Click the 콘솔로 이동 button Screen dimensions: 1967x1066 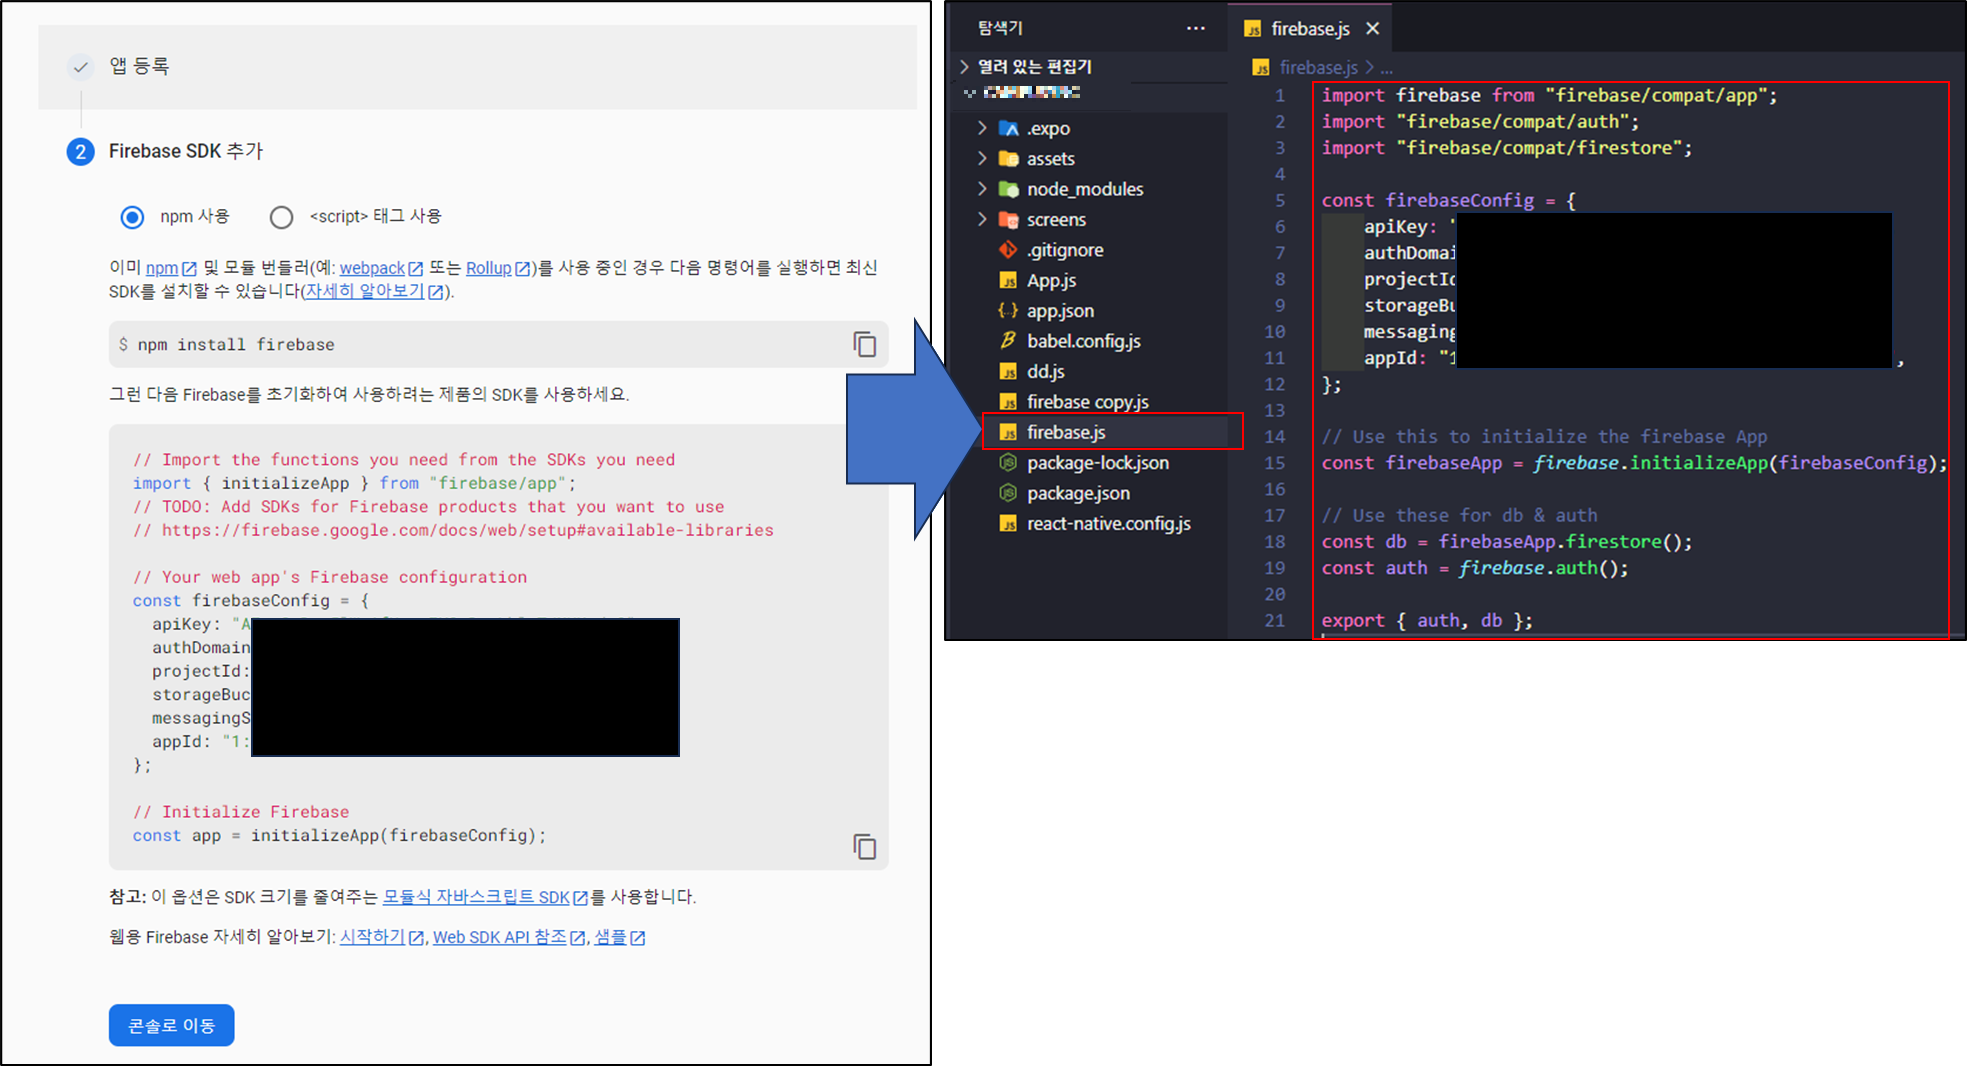click(171, 1025)
